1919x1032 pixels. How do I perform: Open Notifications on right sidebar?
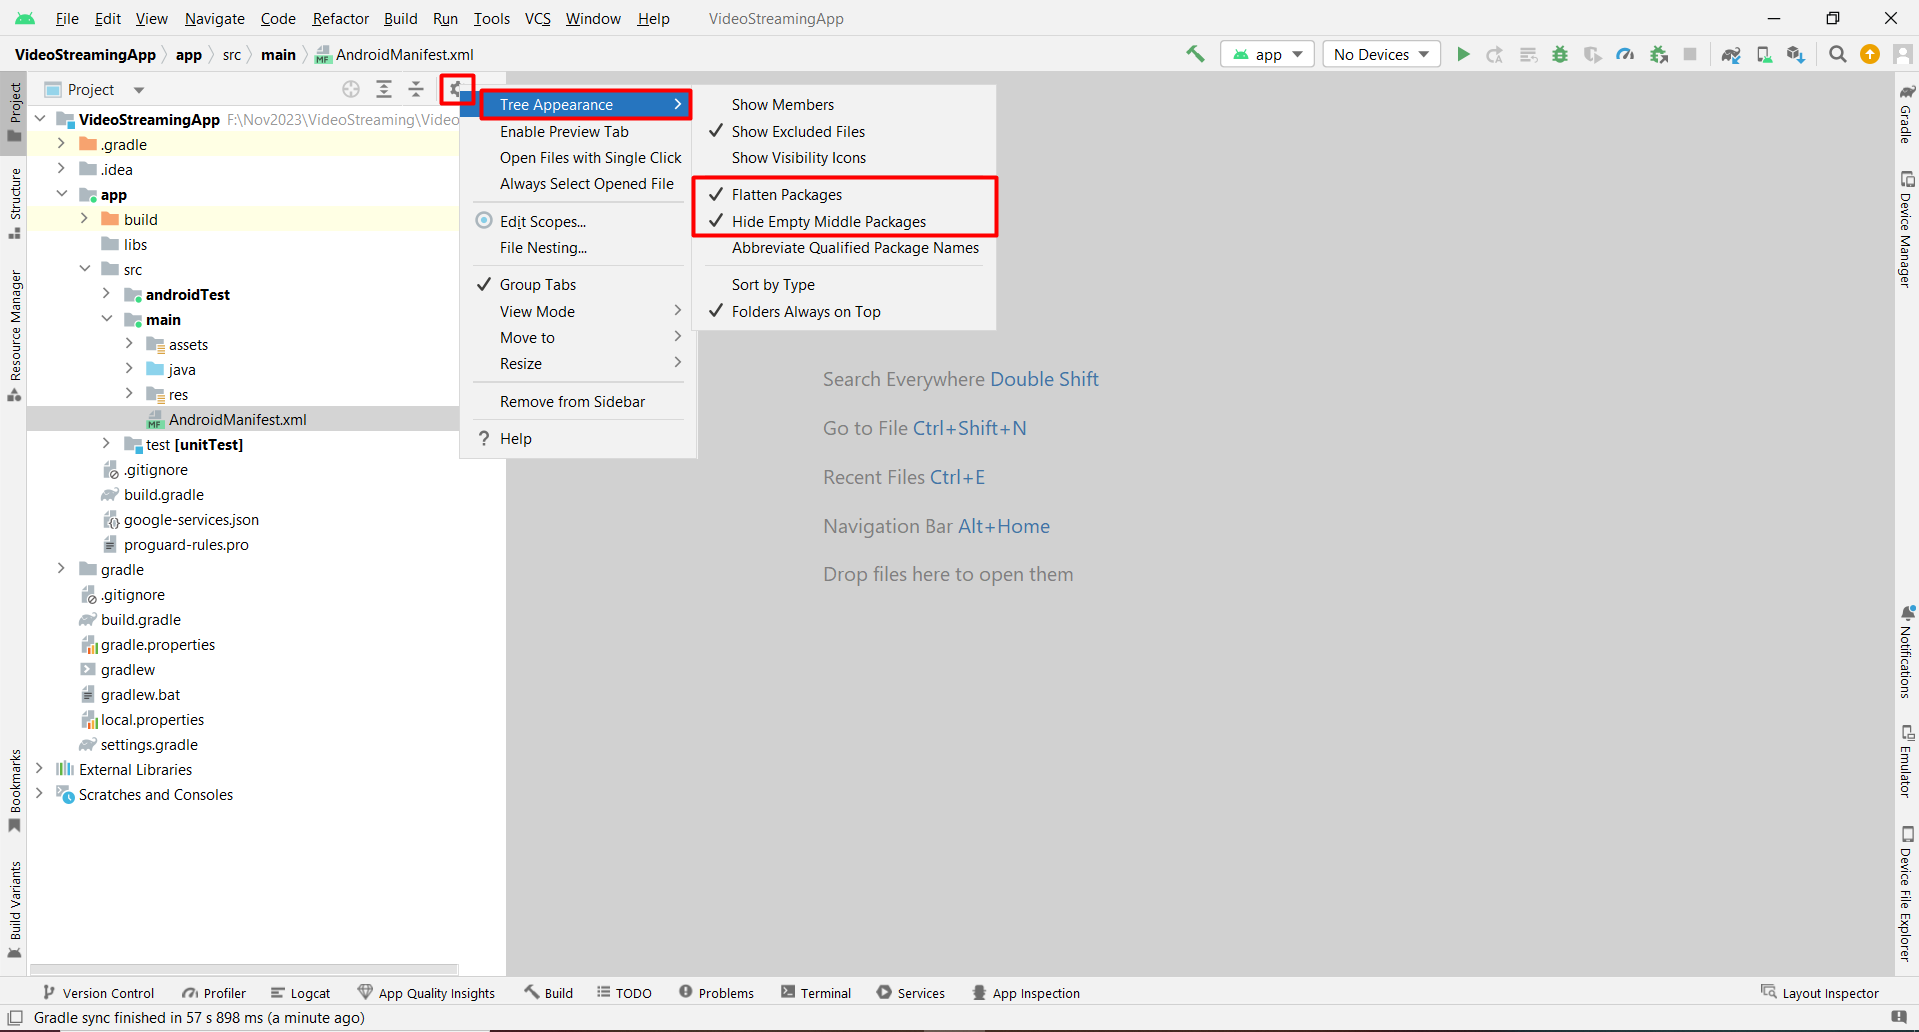(x=1906, y=651)
